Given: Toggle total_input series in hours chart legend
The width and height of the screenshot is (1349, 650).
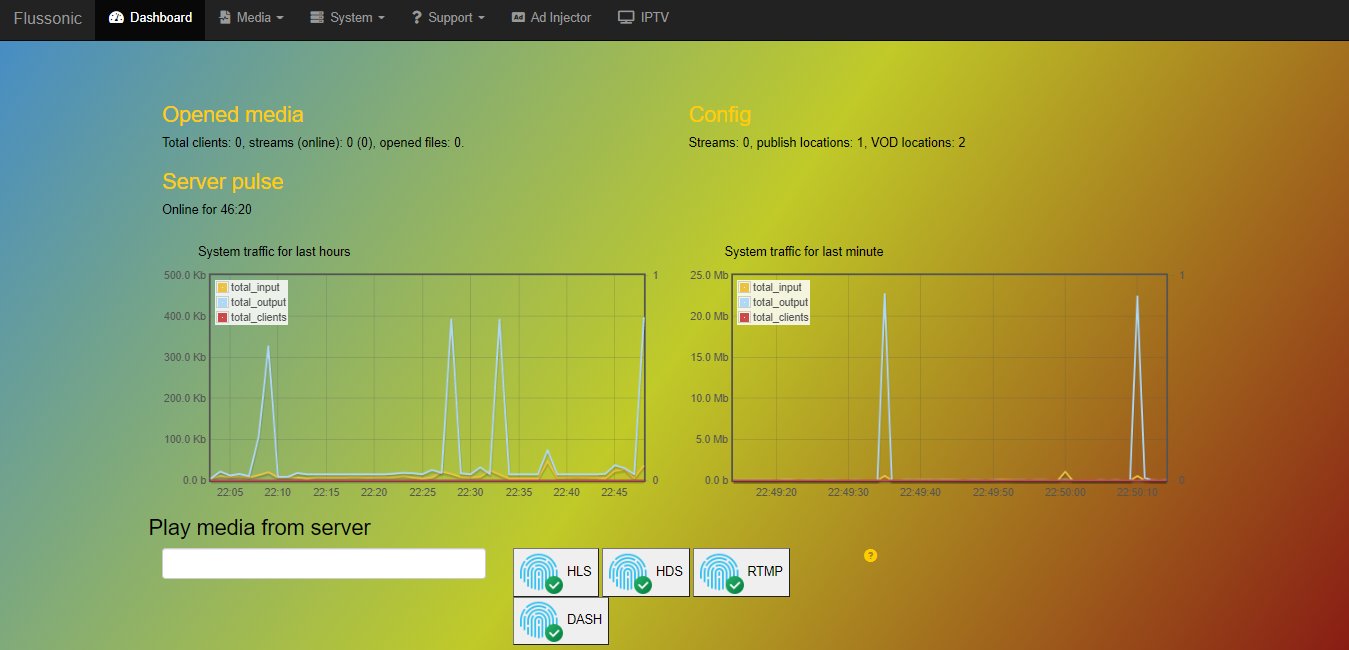Looking at the screenshot, I should (251, 287).
